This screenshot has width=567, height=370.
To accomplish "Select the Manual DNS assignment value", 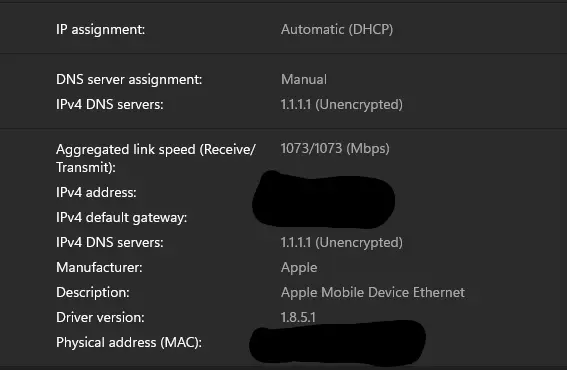I will (x=304, y=80).
